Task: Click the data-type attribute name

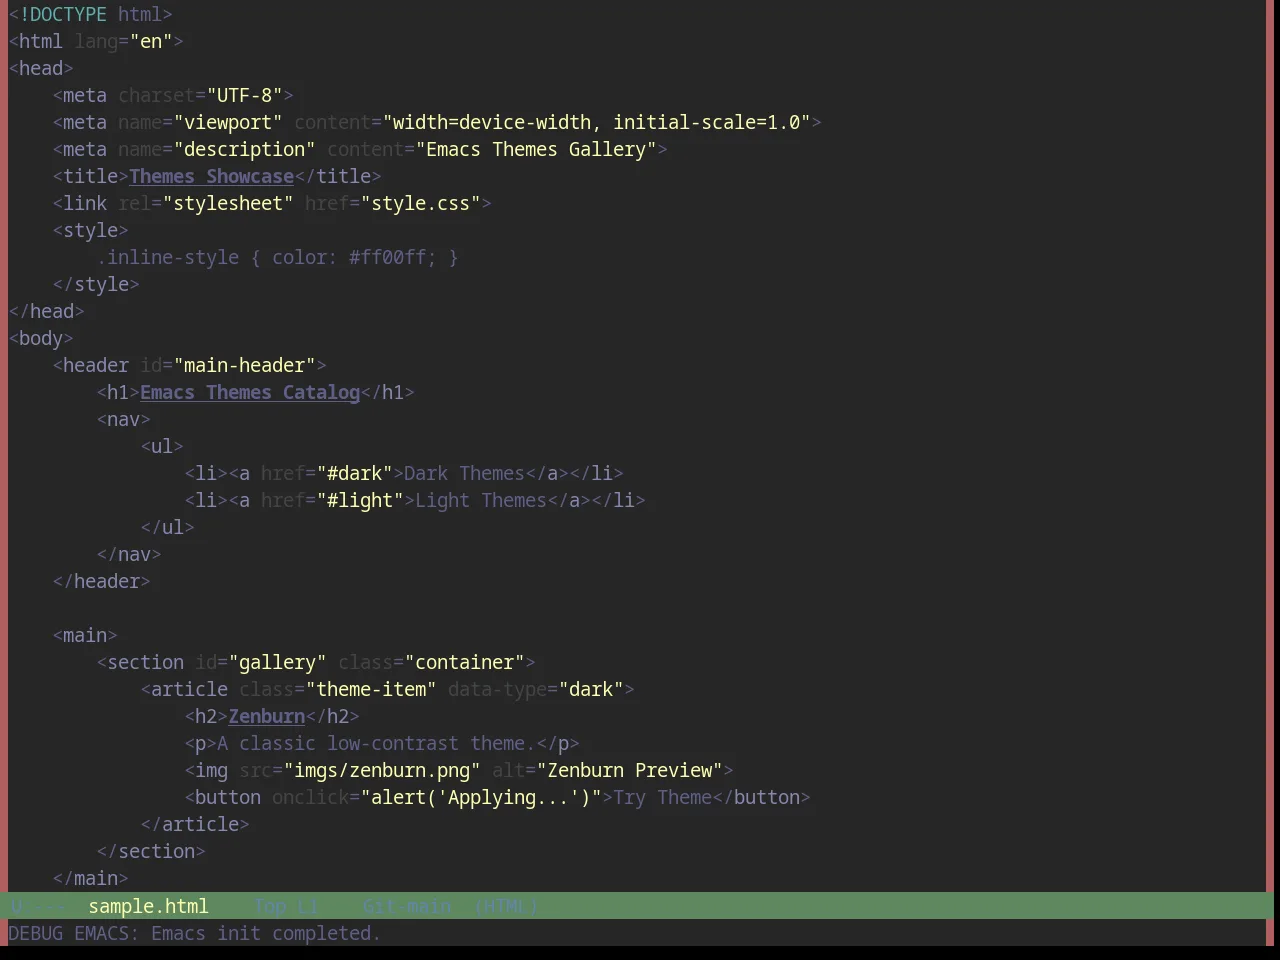Action: pyautogui.click(x=497, y=689)
